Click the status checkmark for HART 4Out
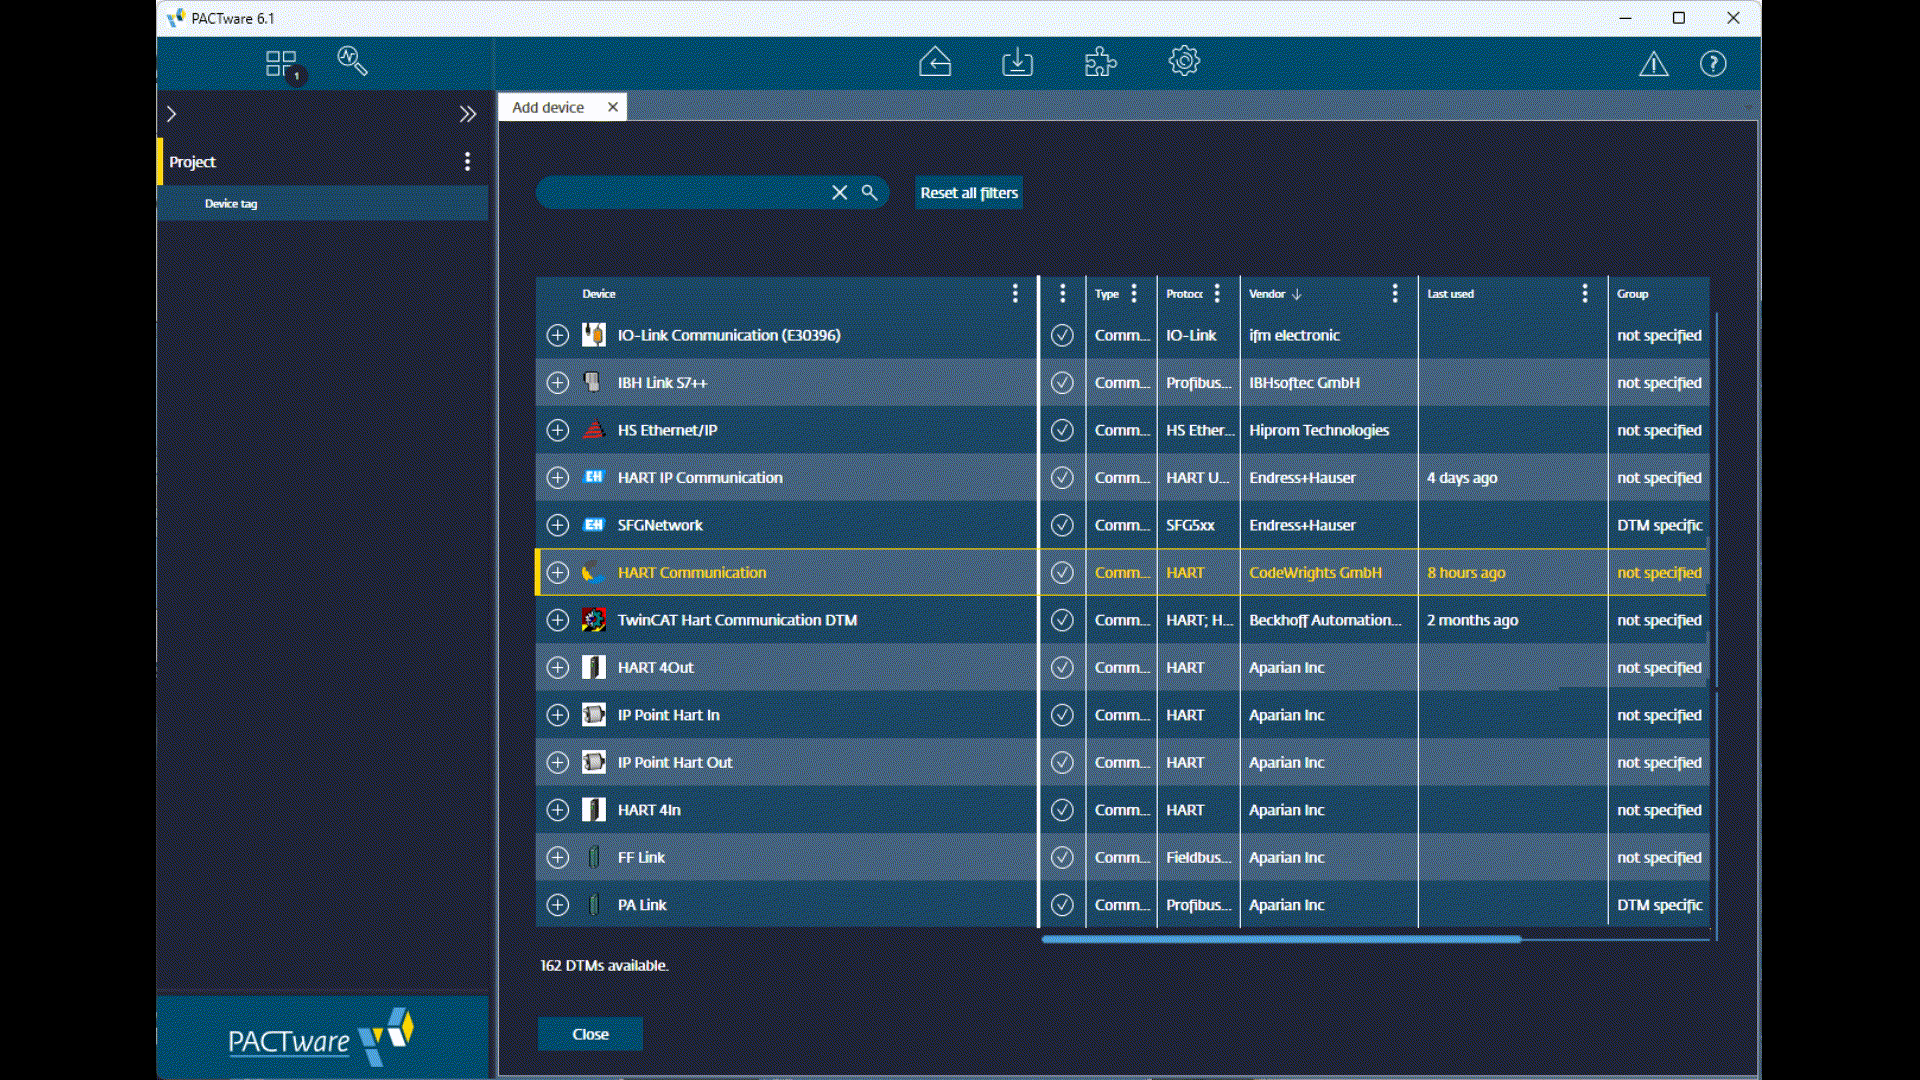Screen dimensions: 1920x1080 pos(1062,668)
